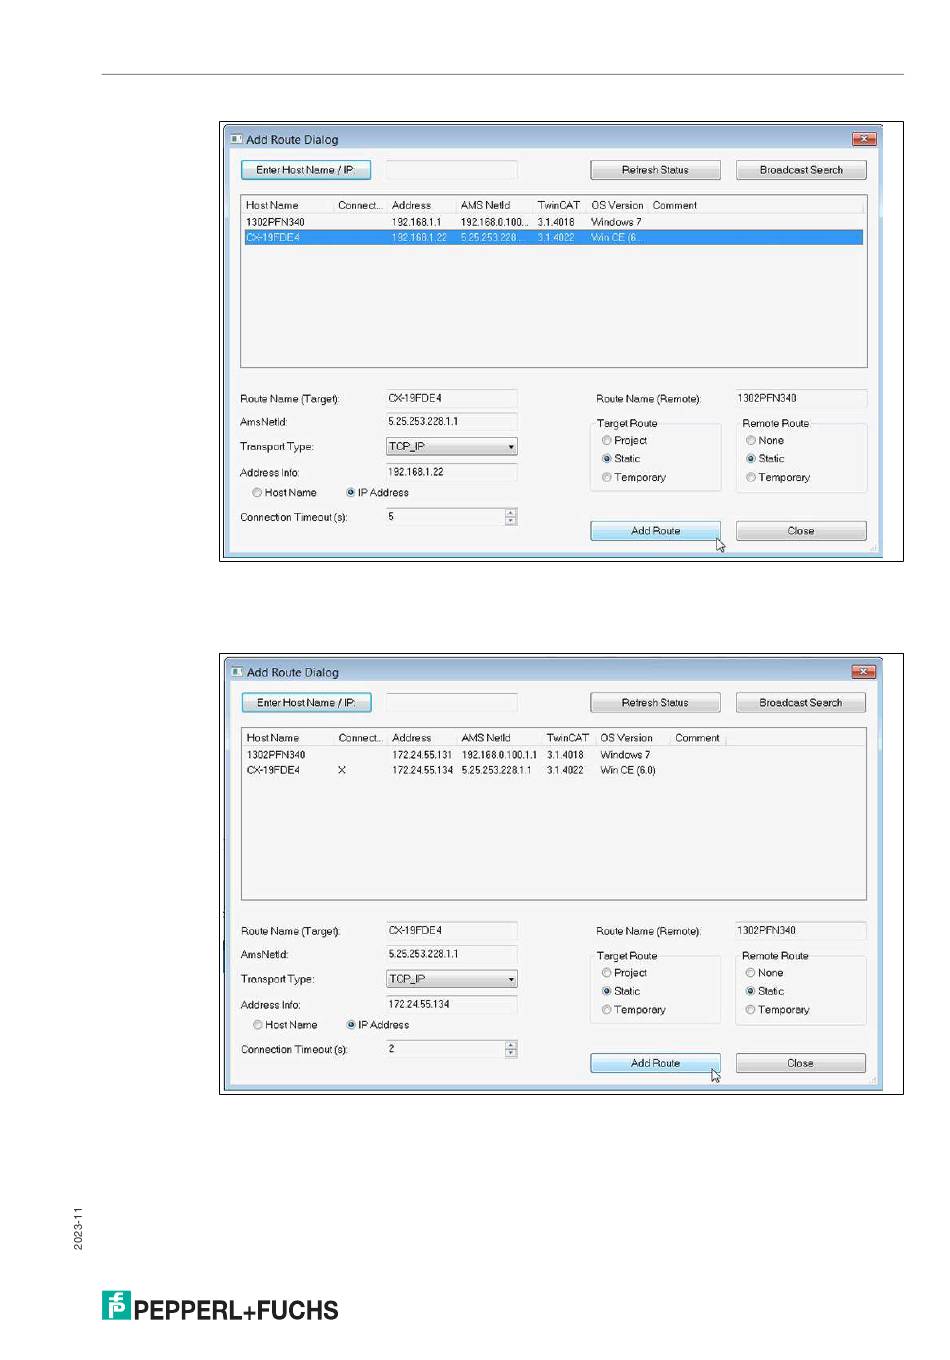Open Transport Type dropdown in lower dialog
Screen dimensions: 950x1360
point(452,979)
